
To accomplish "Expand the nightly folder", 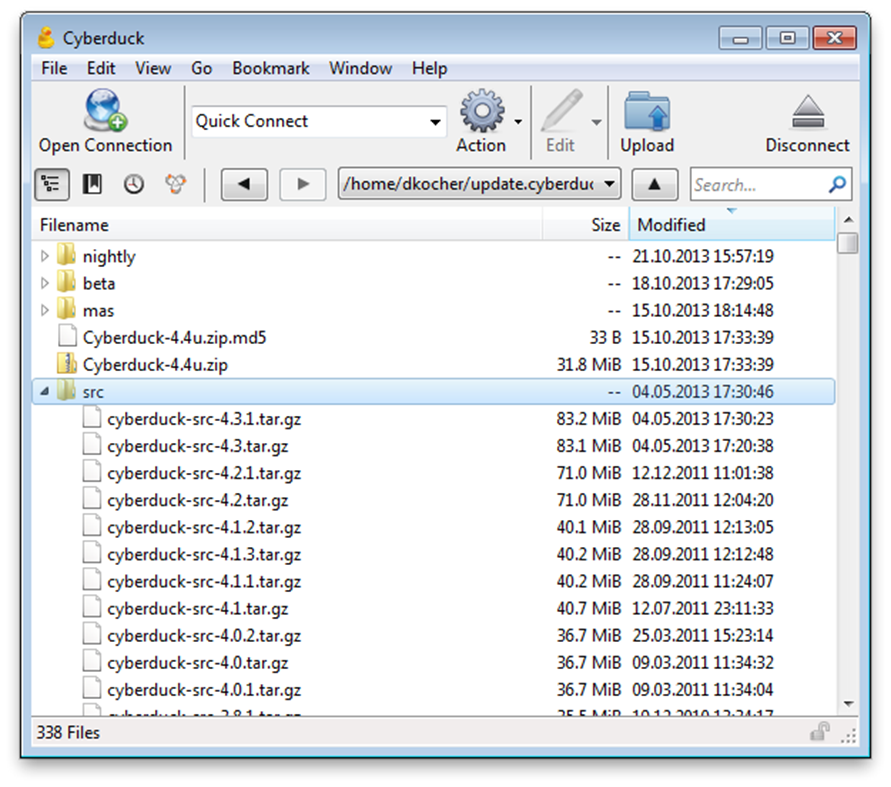I will (44, 256).
